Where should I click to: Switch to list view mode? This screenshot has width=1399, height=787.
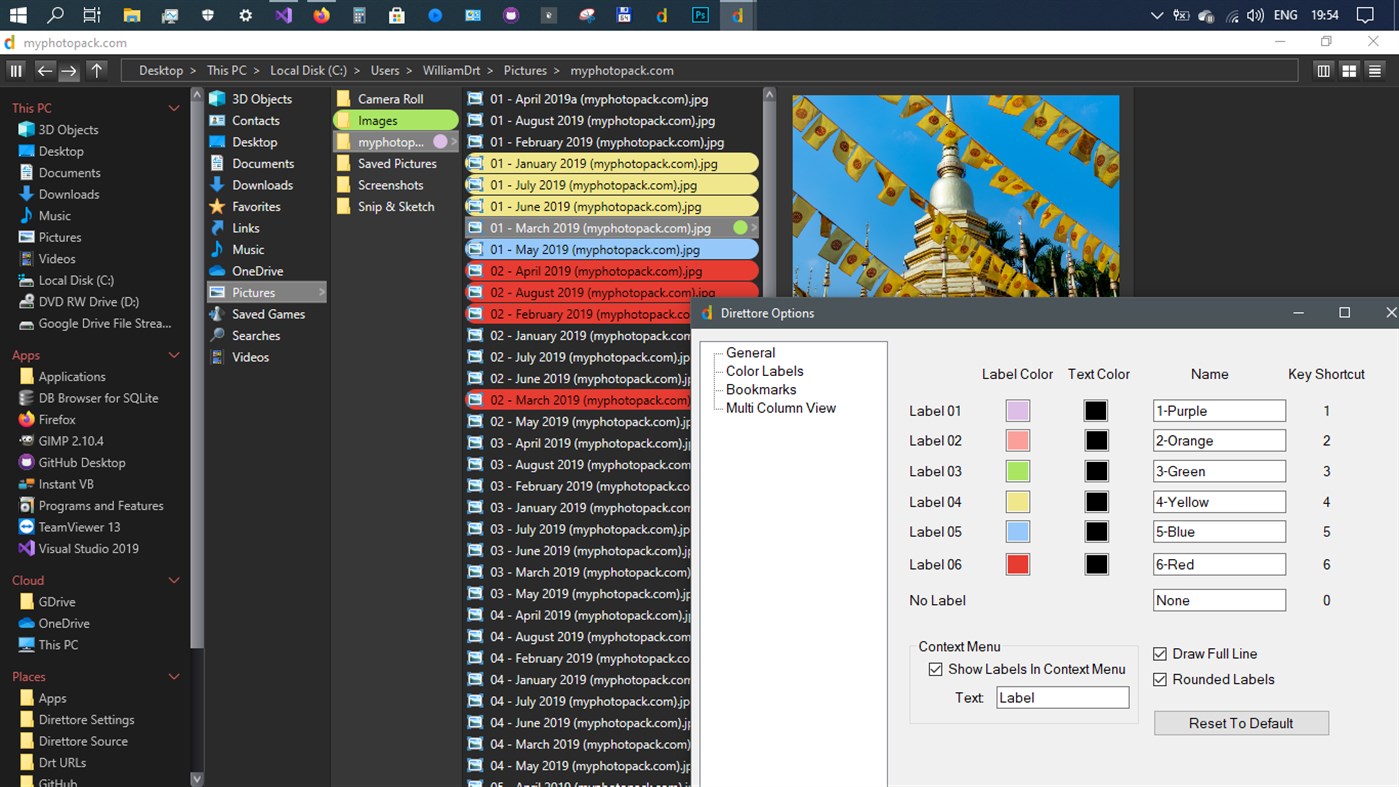click(x=1374, y=70)
